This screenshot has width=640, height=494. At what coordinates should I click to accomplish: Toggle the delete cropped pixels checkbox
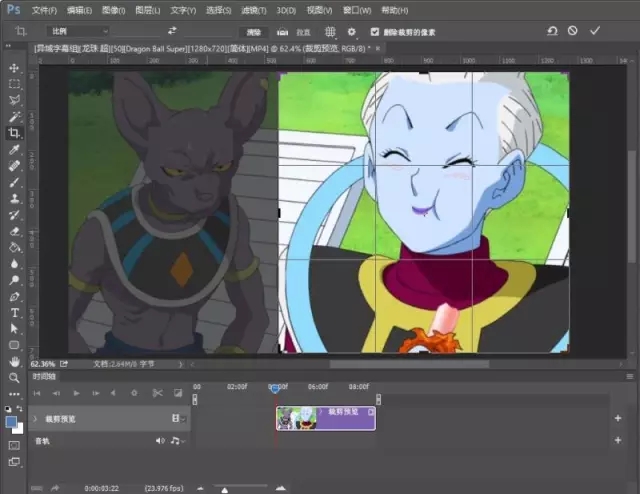374,31
